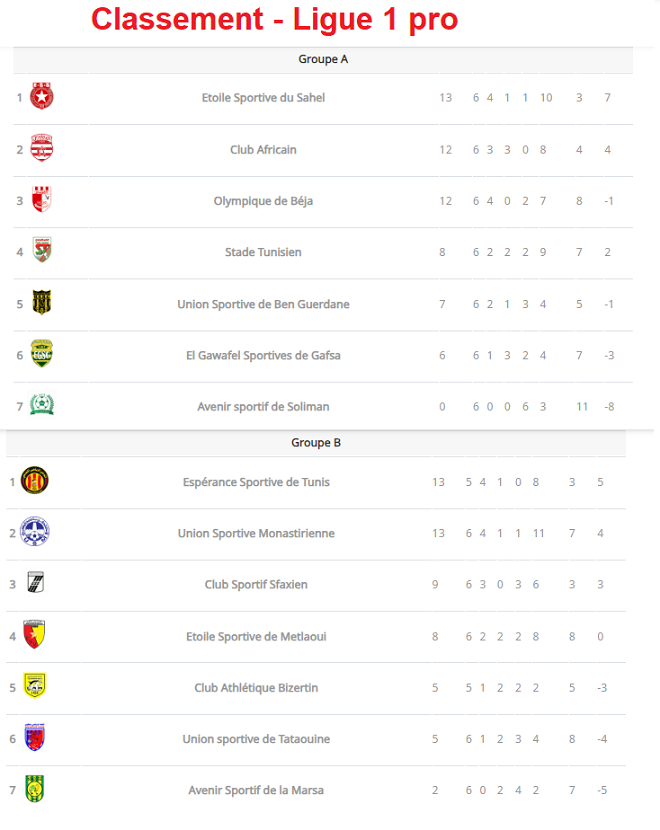Click the Club Sportif Sfaxien team name
The image size is (660, 830).
(256, 585)
